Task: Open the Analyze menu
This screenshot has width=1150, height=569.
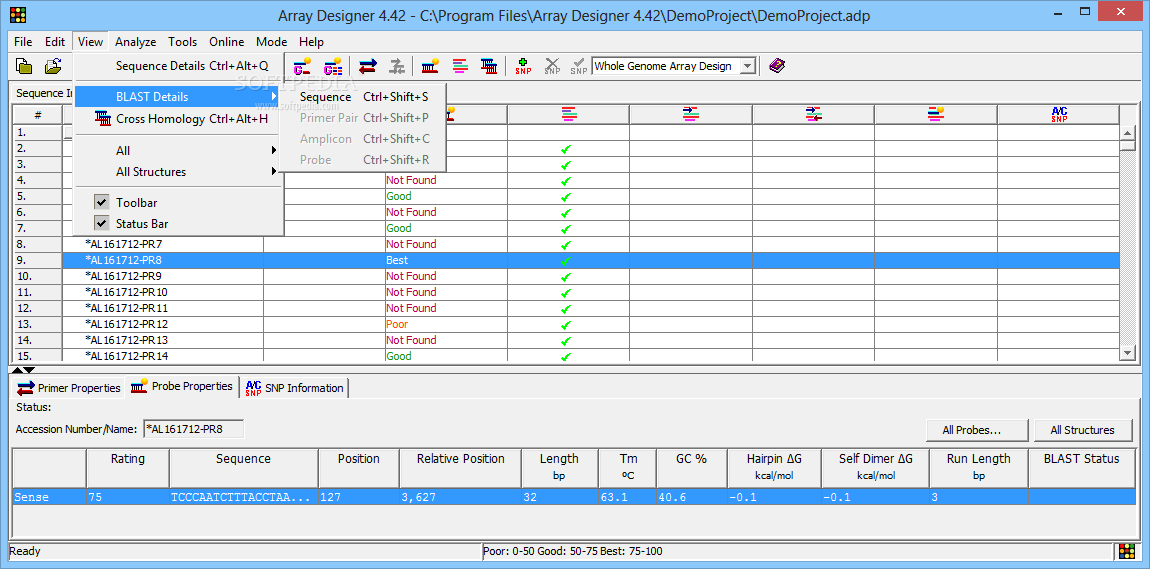Action: (x=136, y=42)
